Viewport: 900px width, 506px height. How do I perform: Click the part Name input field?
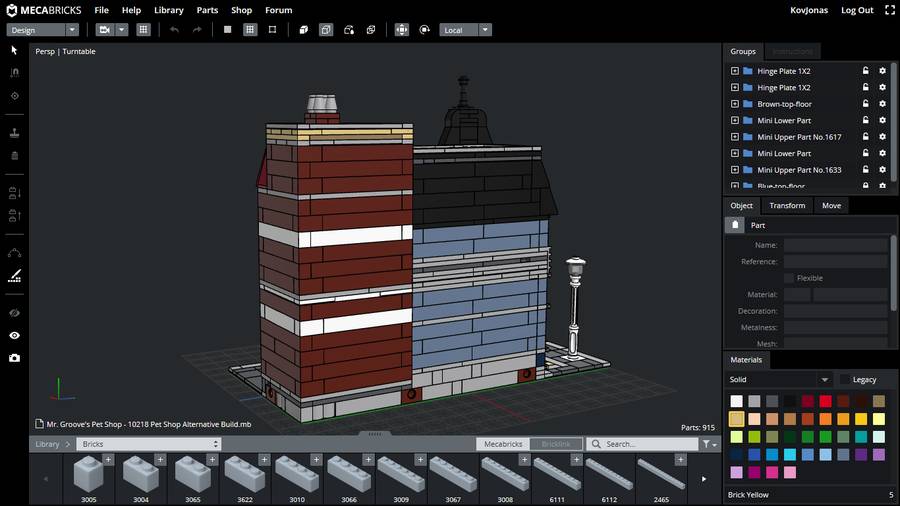pos(836,245)
